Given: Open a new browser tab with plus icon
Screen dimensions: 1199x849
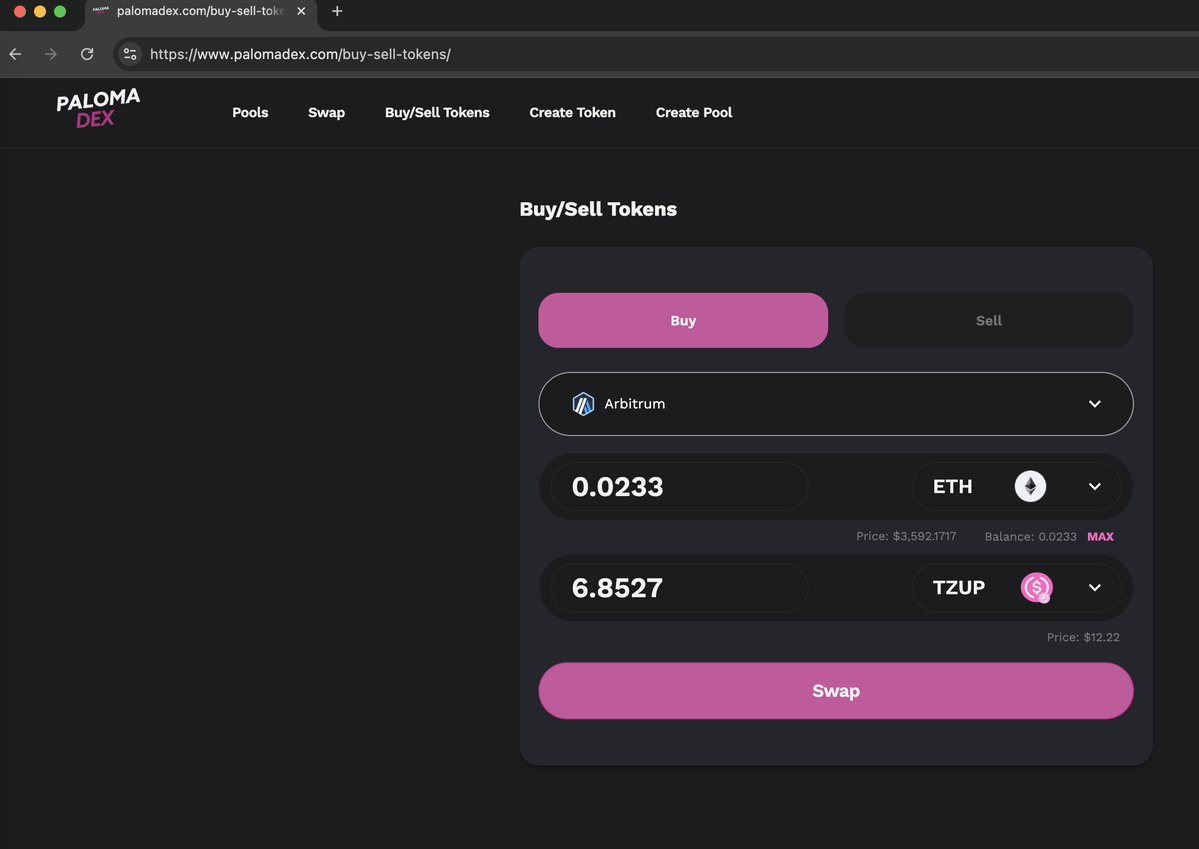Looking at the screenshot, I should [x=337, y=11].
